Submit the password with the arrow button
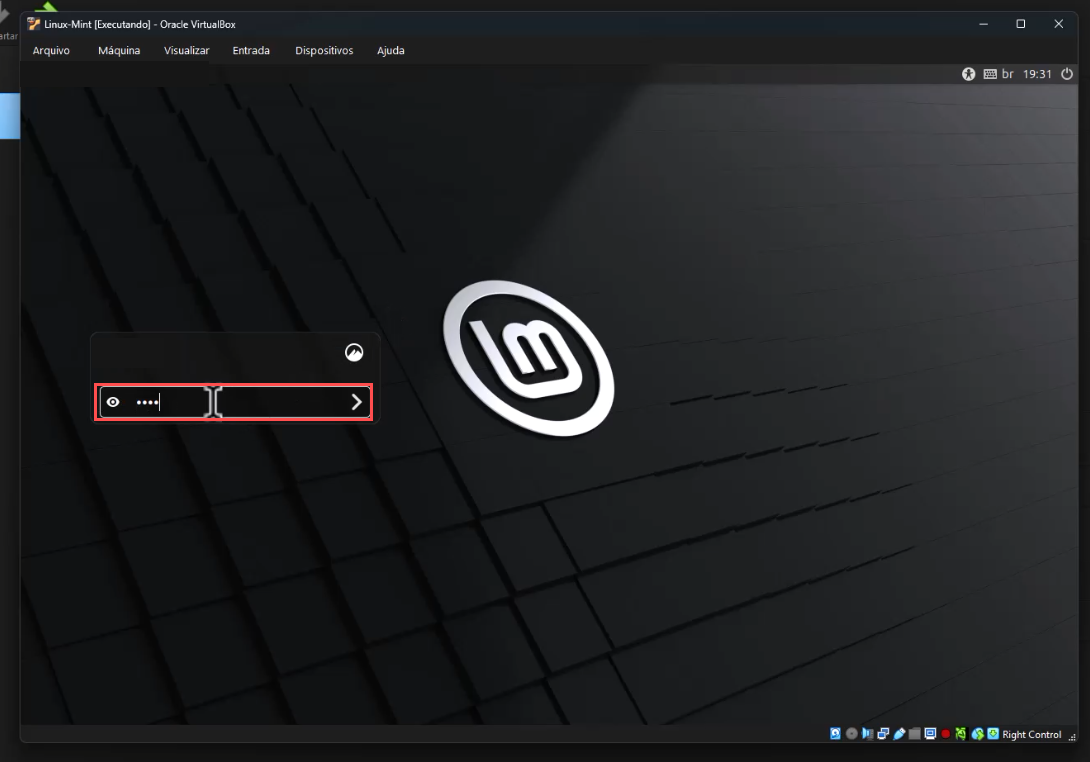This screenshot has width=1090, height=762. (x=357, y=402)
